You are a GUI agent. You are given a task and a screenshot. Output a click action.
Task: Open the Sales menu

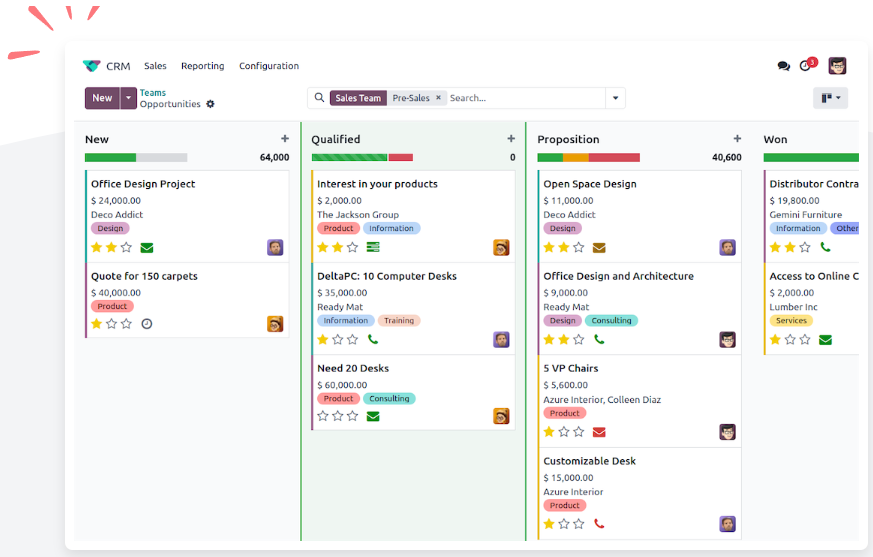[x=155, y=66]
